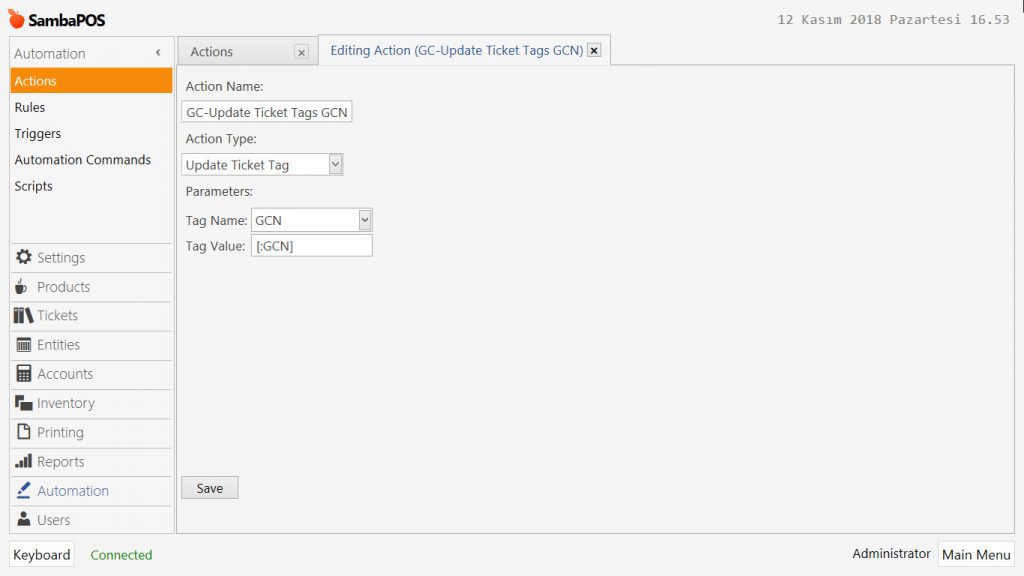
Task: Click the Users person icon
Action: 24,520
